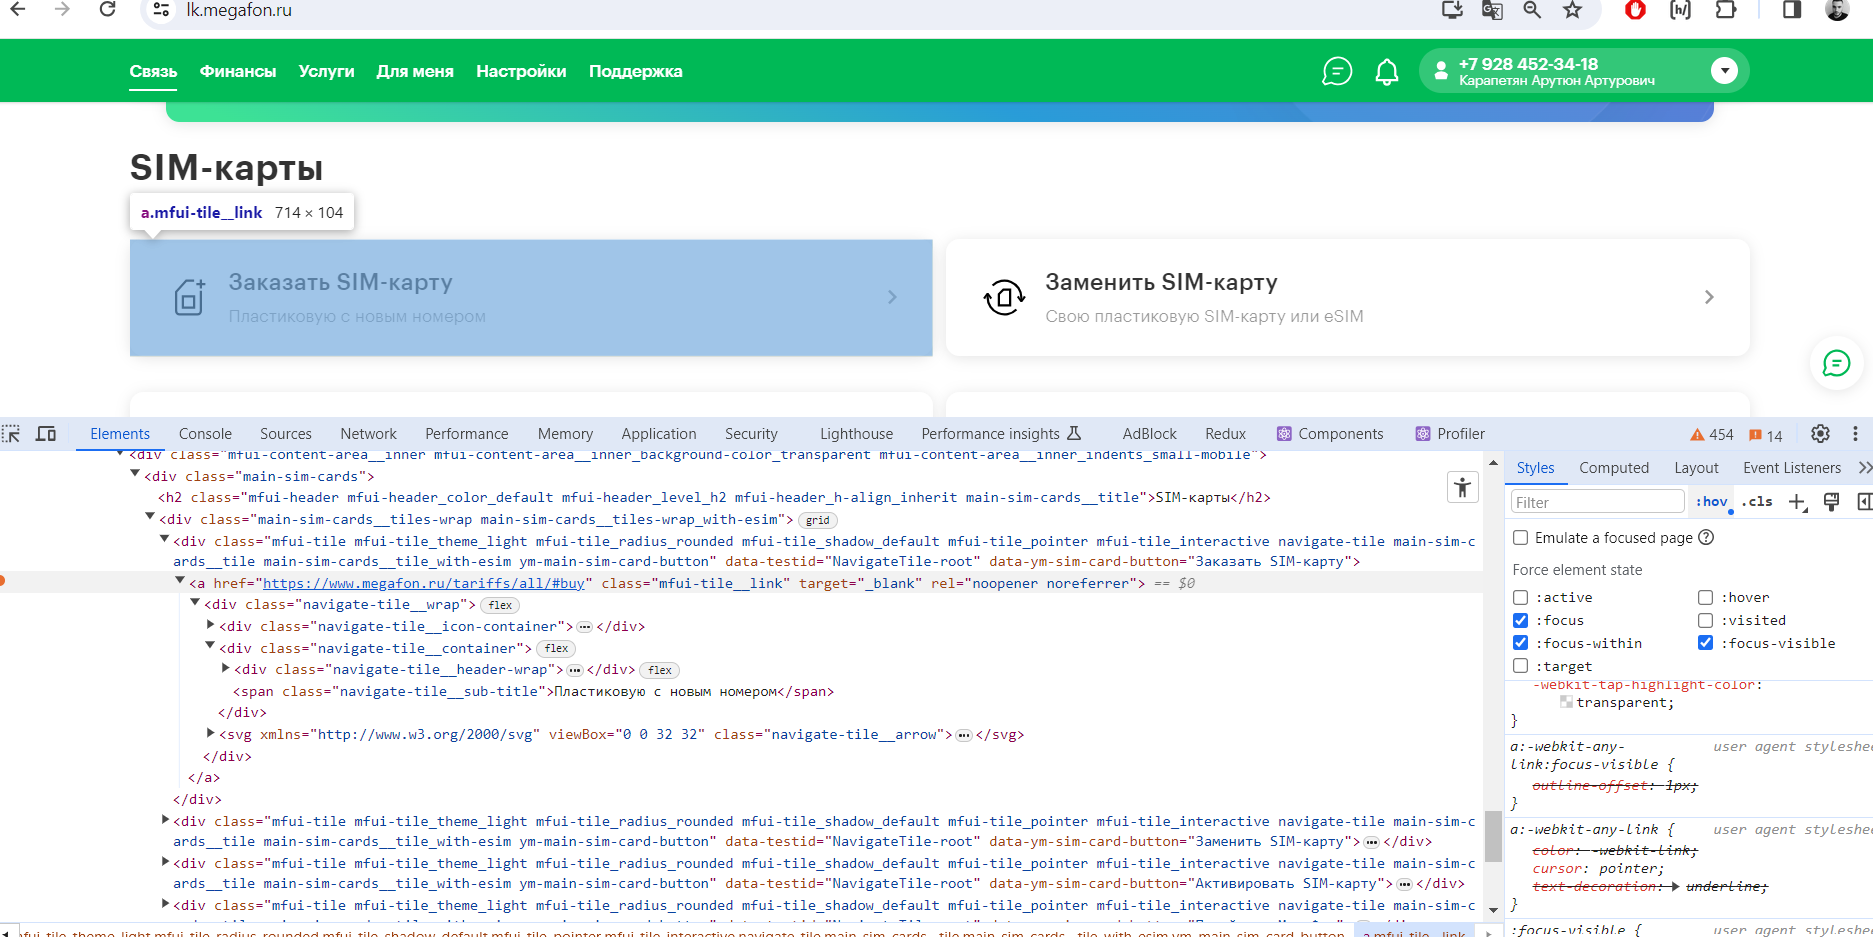The image size is (1873, 937).
Task: Switch to the Computed tab
Action: click(x=1614, y=468)
